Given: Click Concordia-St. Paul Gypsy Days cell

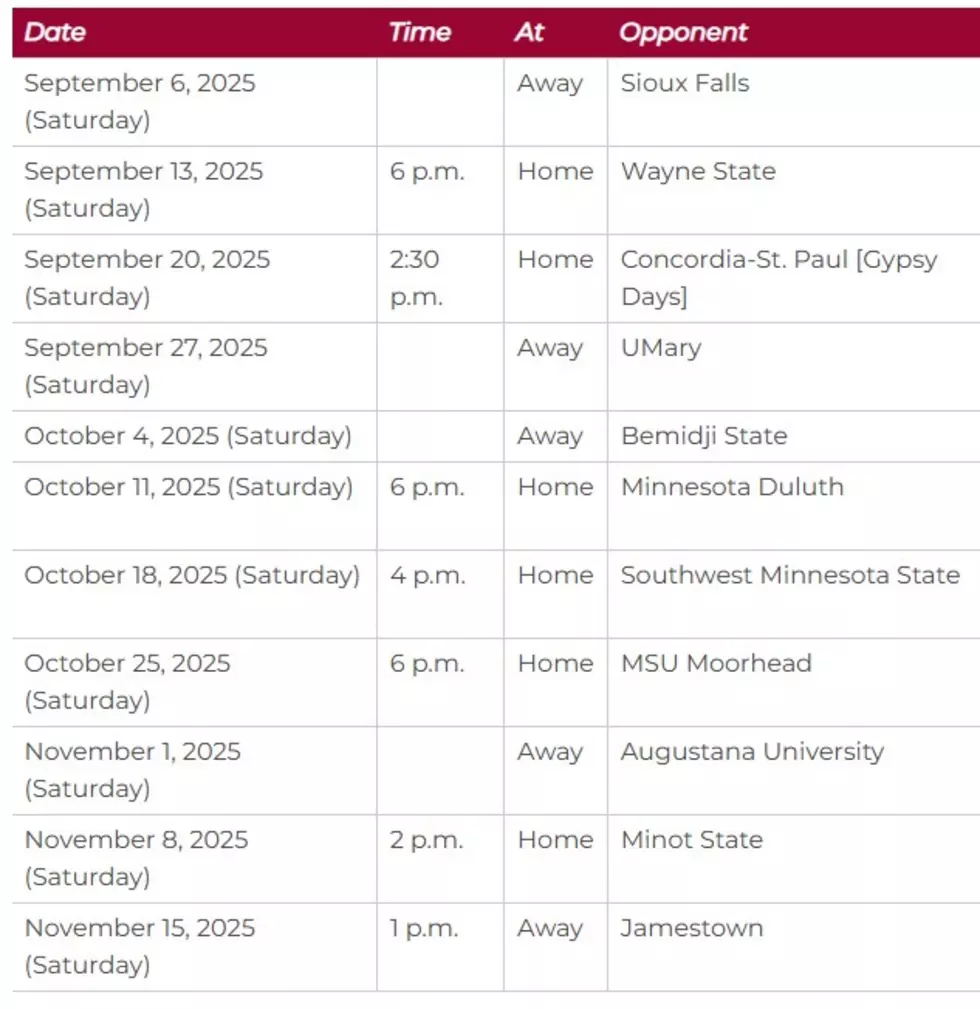Looking at the screenshot, I should [793, 279].
